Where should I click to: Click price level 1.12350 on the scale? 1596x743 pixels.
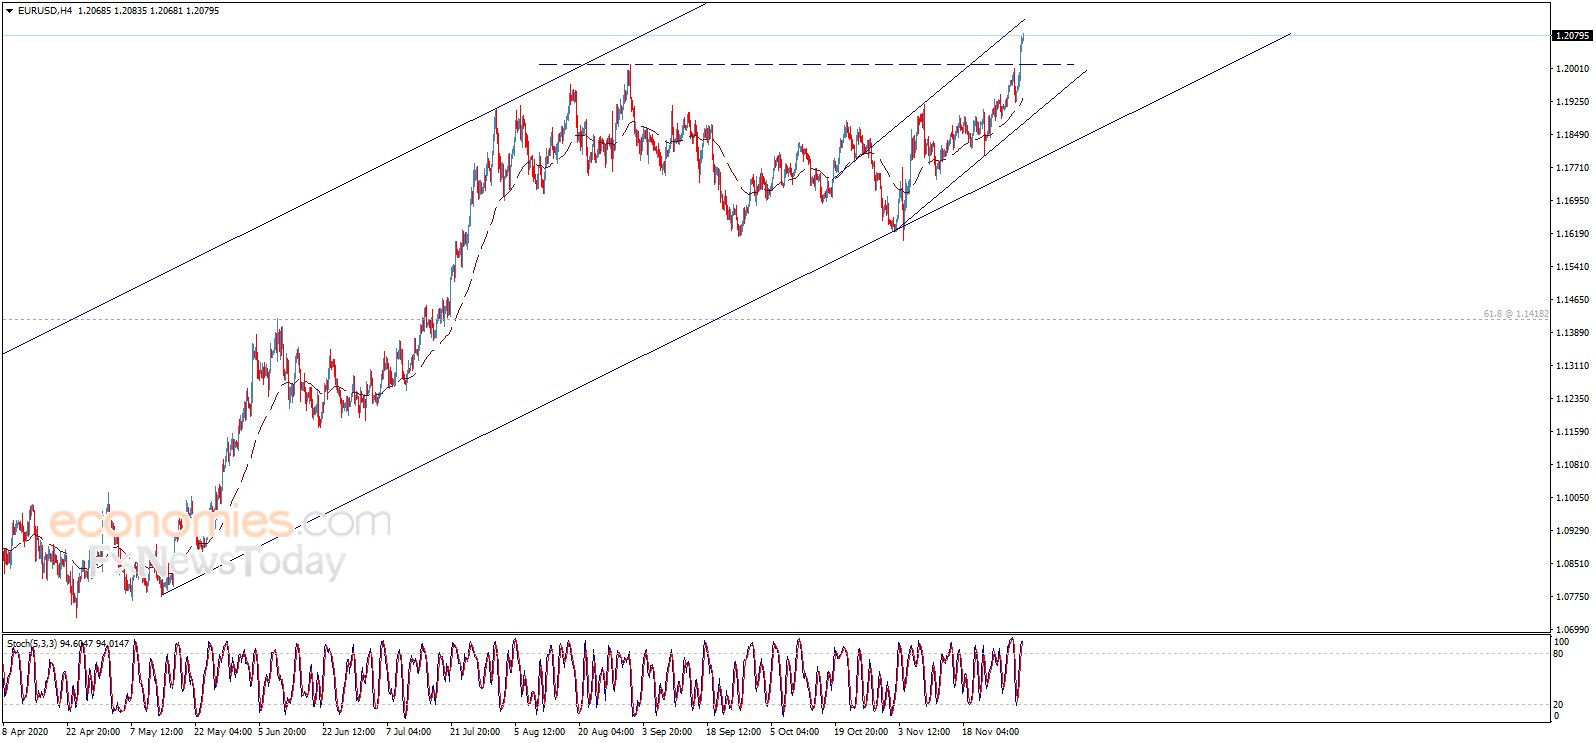pos(1573,399)
